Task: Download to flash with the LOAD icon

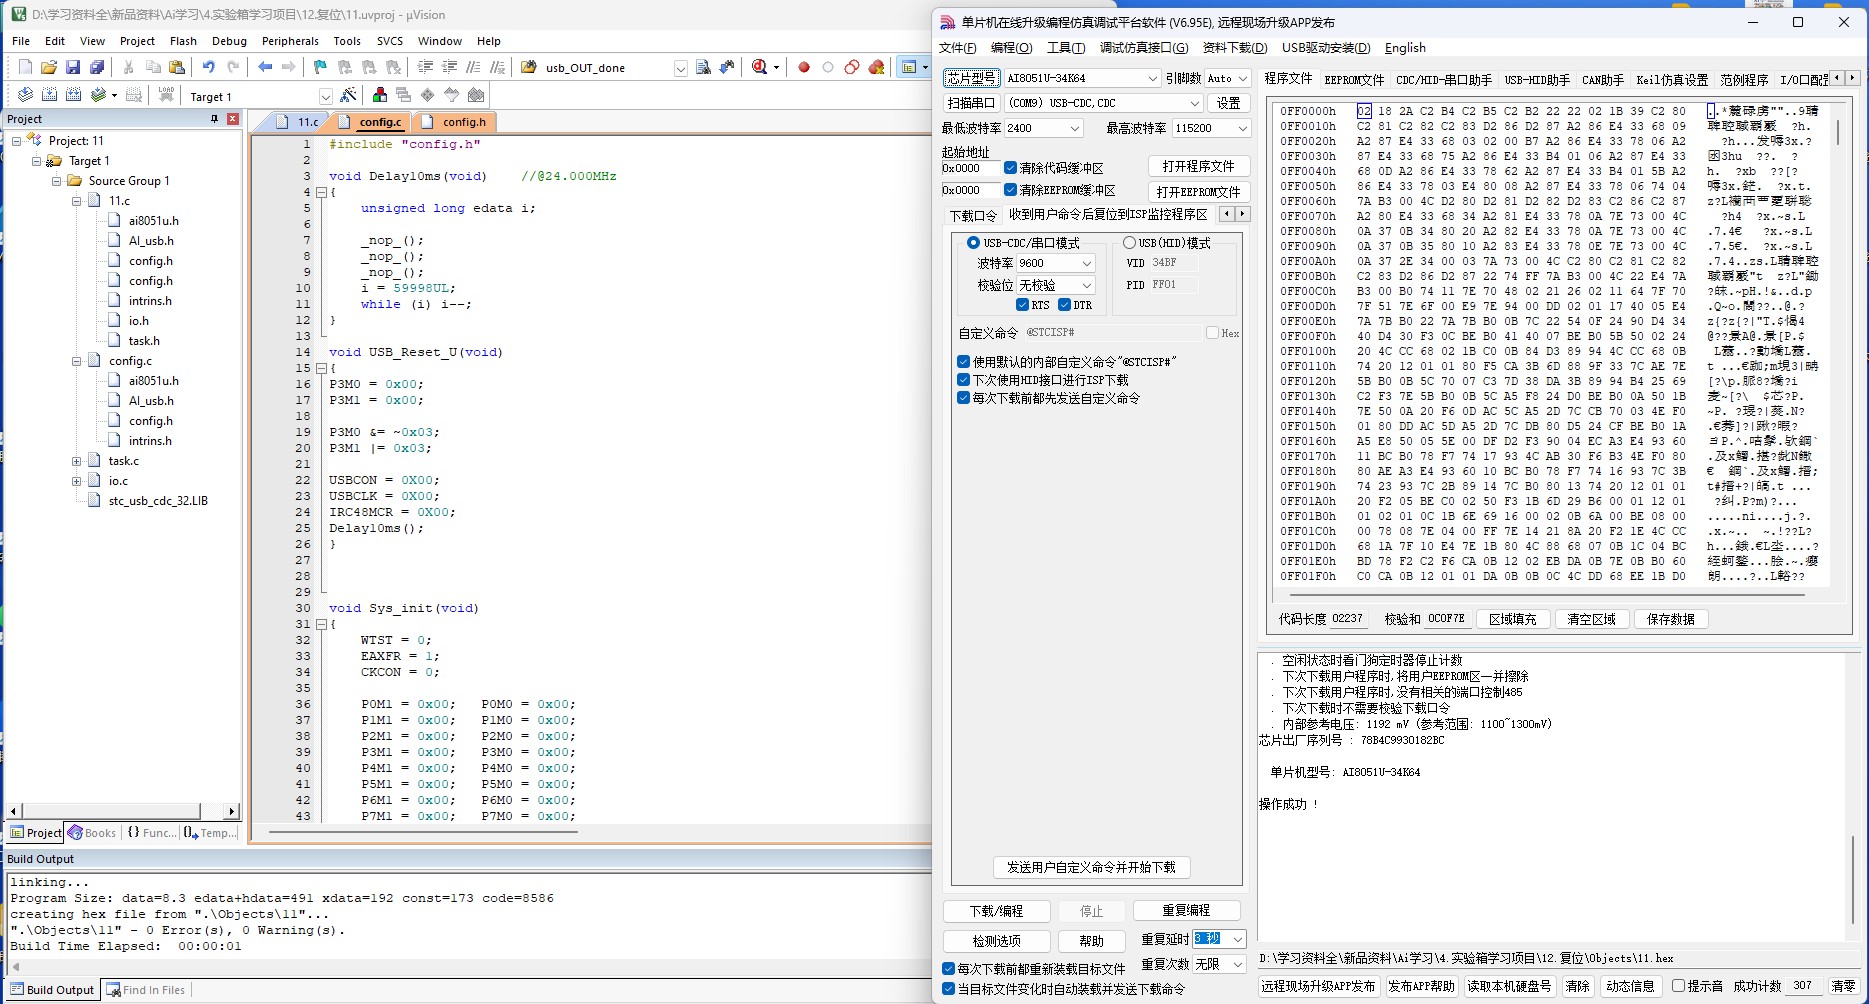Action: (166, 95)
